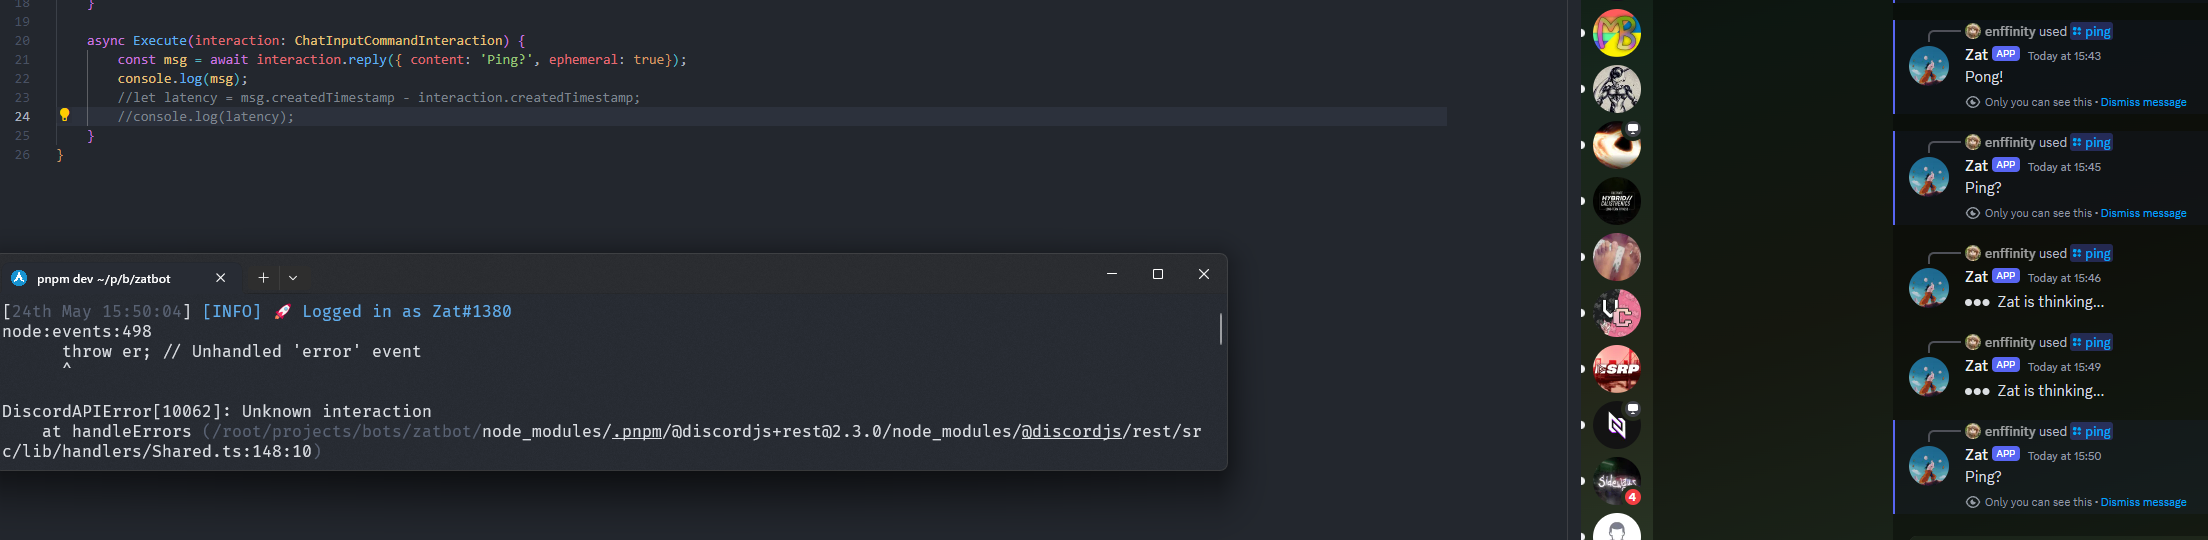Click Zat username on the 15:43 message
Image resolution: width=2208 pixels, height=540 pixels.
[1976, 55]
